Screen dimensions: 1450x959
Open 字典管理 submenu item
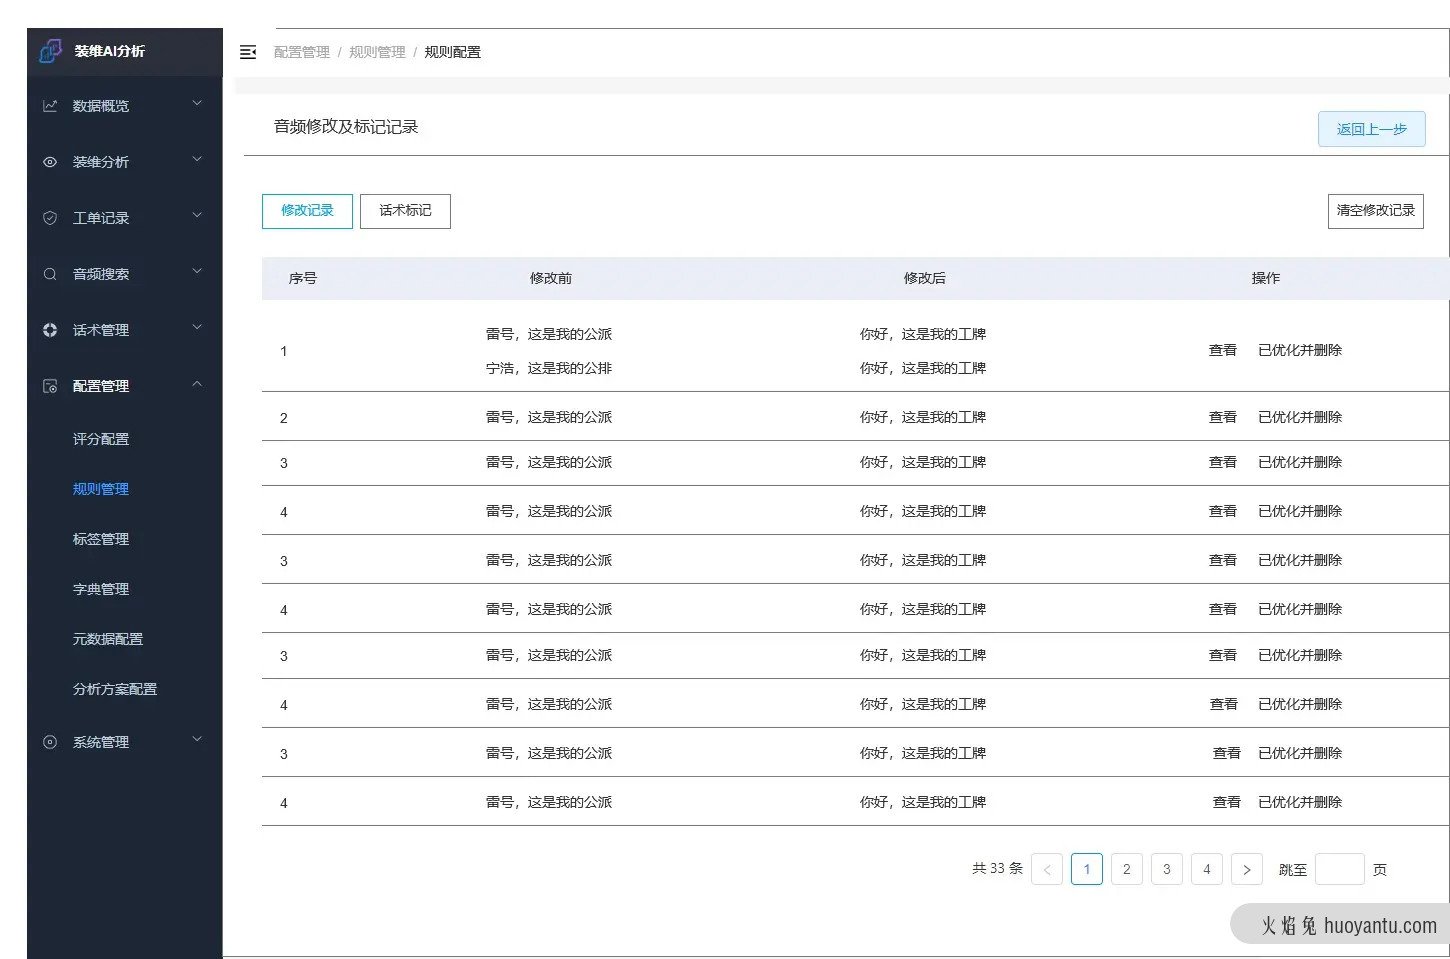click(x=101, y=589)
